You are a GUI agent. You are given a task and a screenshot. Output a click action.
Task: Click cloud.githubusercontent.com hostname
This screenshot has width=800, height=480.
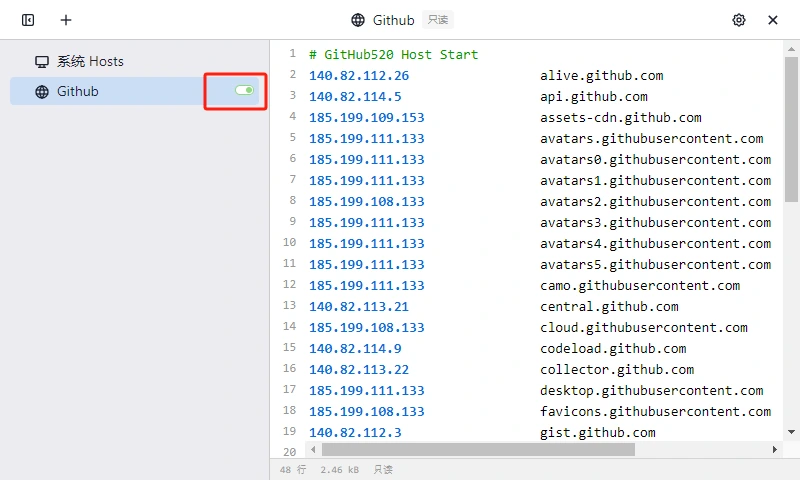pos(644,327)
